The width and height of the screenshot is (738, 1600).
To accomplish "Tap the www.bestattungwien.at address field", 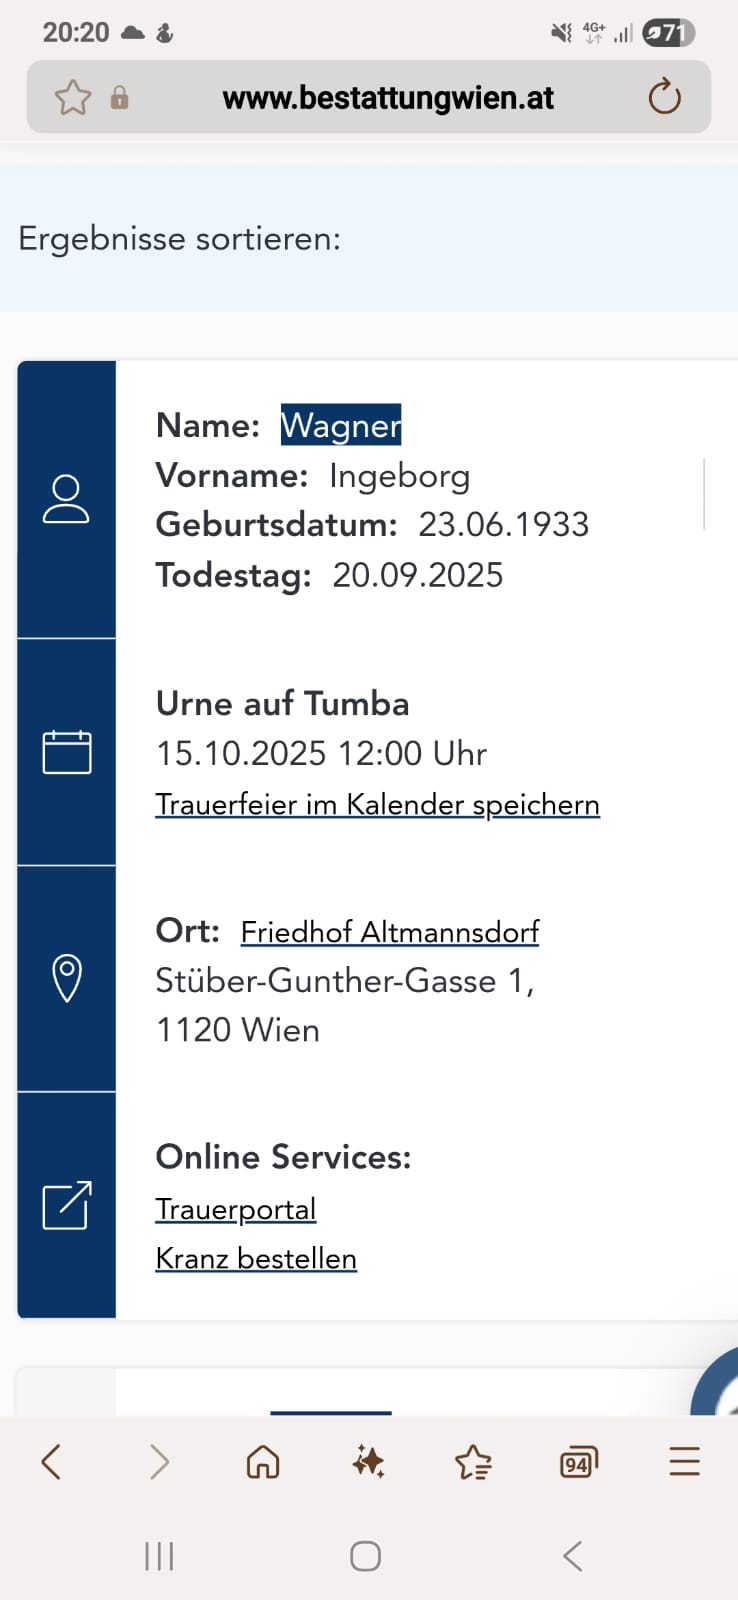I will coord(388,98).
